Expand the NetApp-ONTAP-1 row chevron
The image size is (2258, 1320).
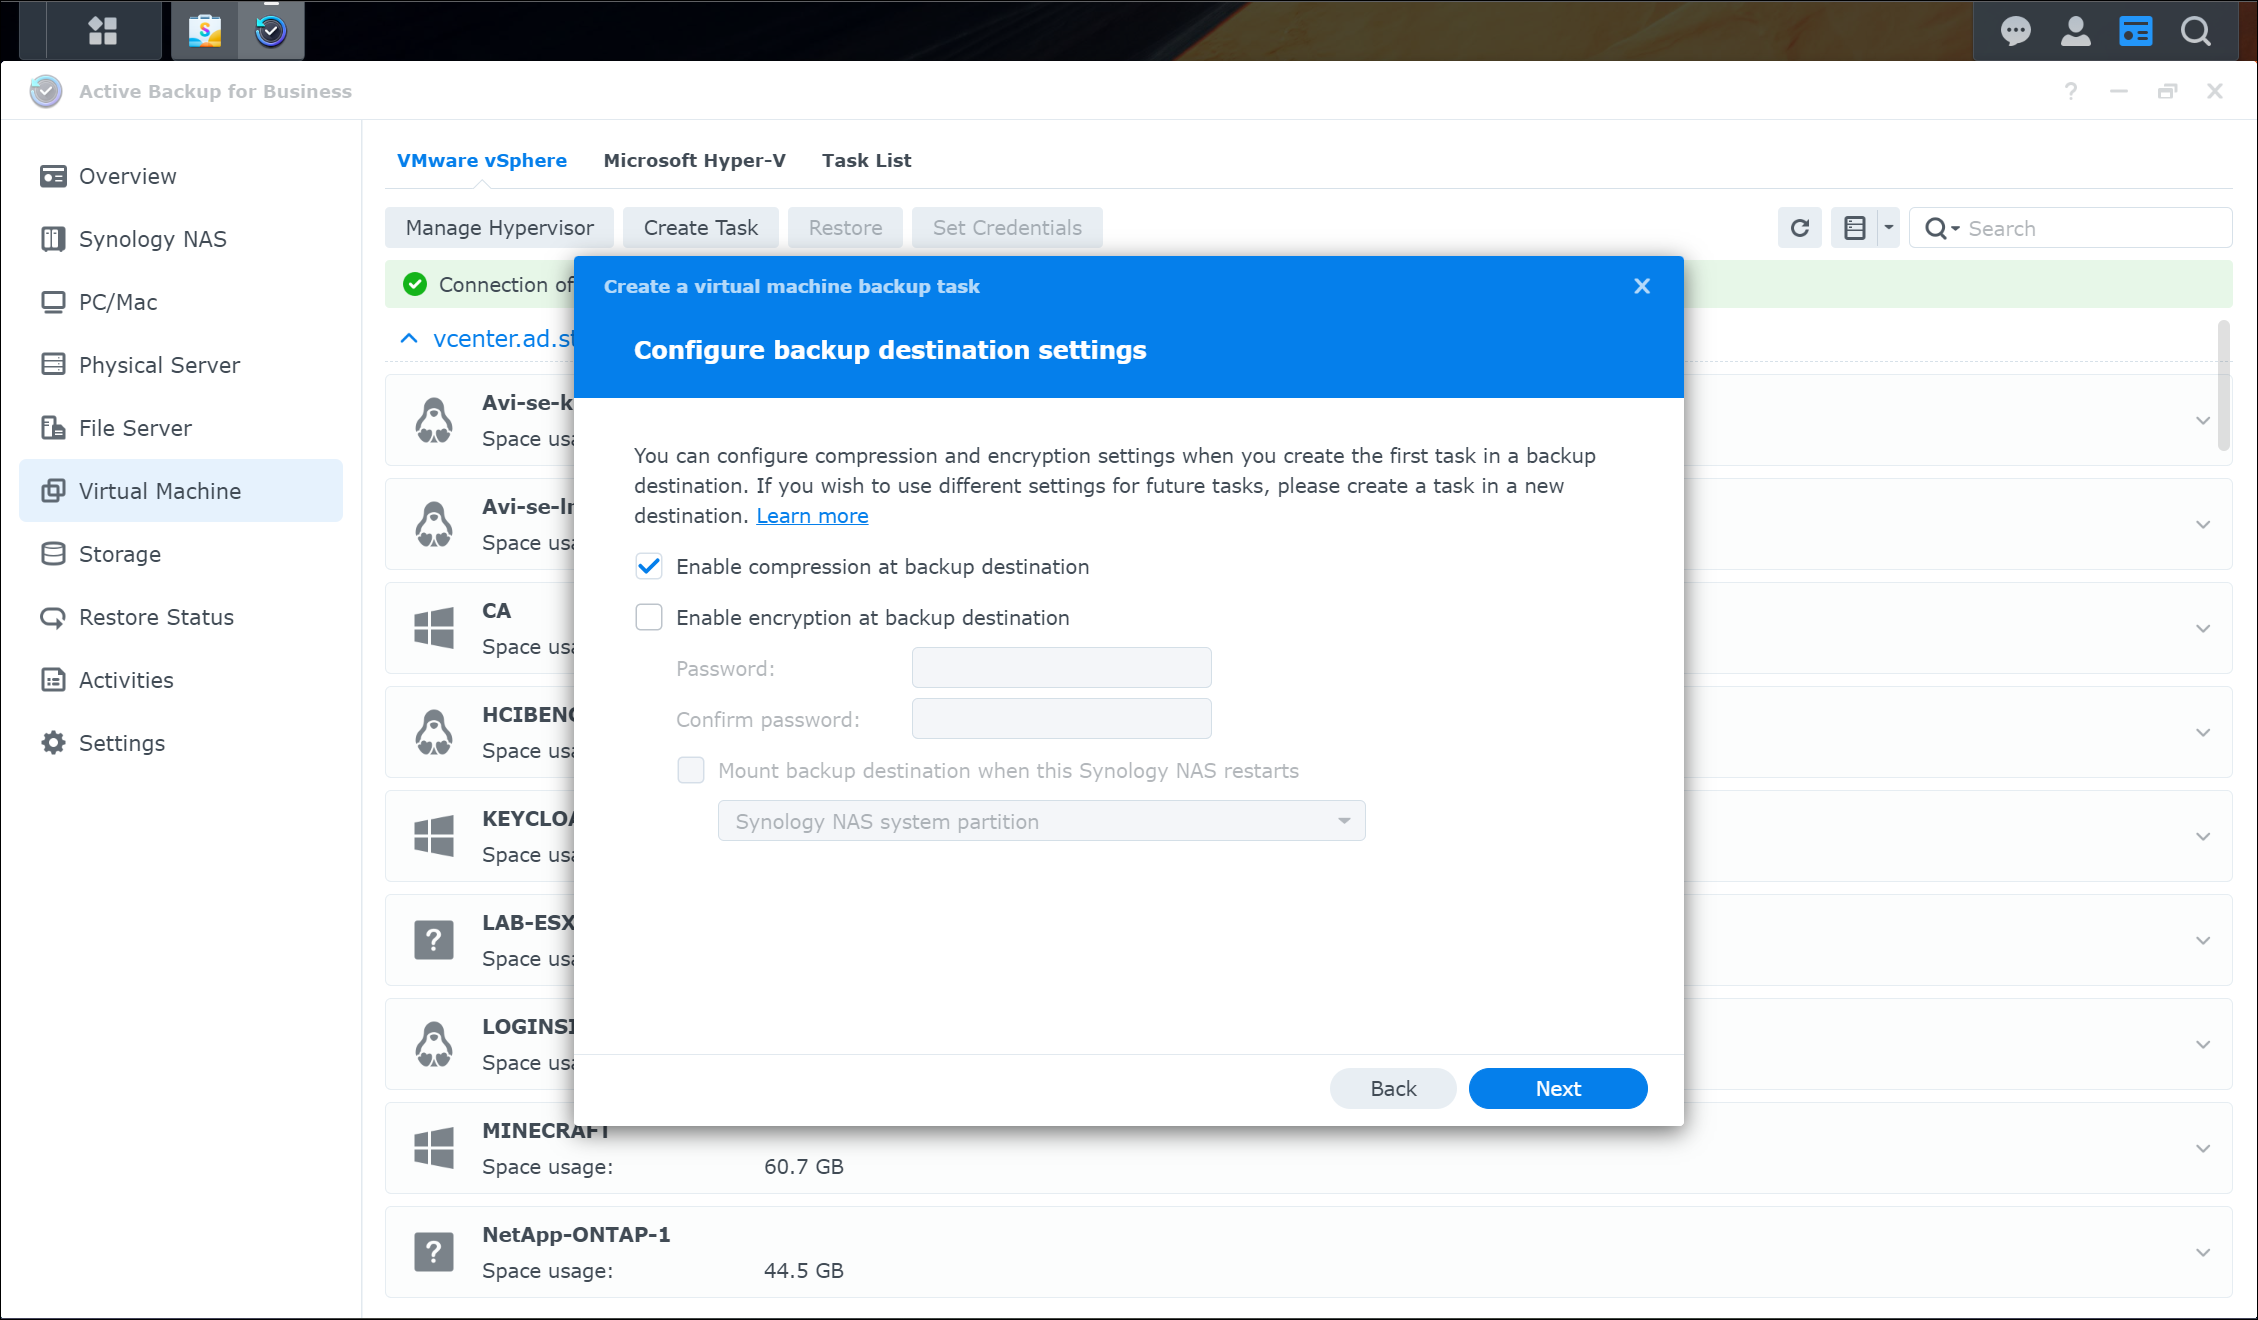2202,1252
